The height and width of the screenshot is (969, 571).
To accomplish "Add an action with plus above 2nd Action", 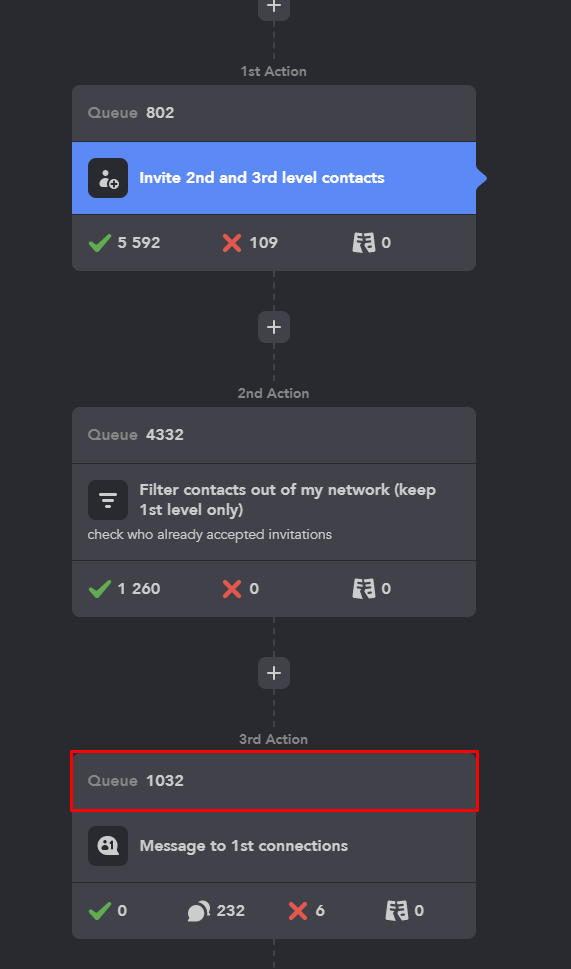I will (274, 327).
